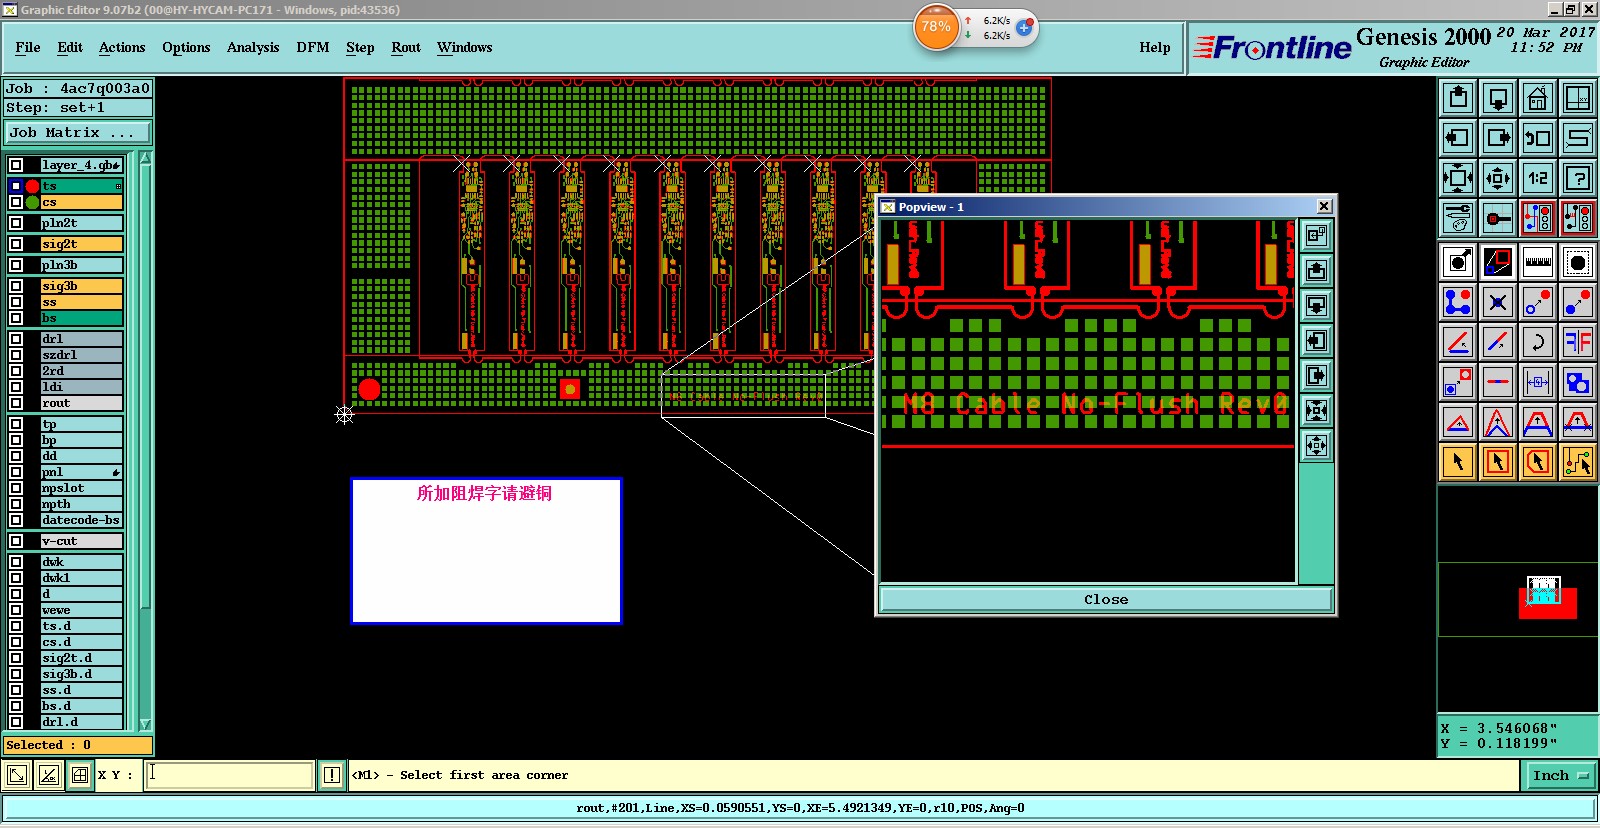1600x828 pixels.
Task: Click the Job Matrix button
Action: click(78, 132)
